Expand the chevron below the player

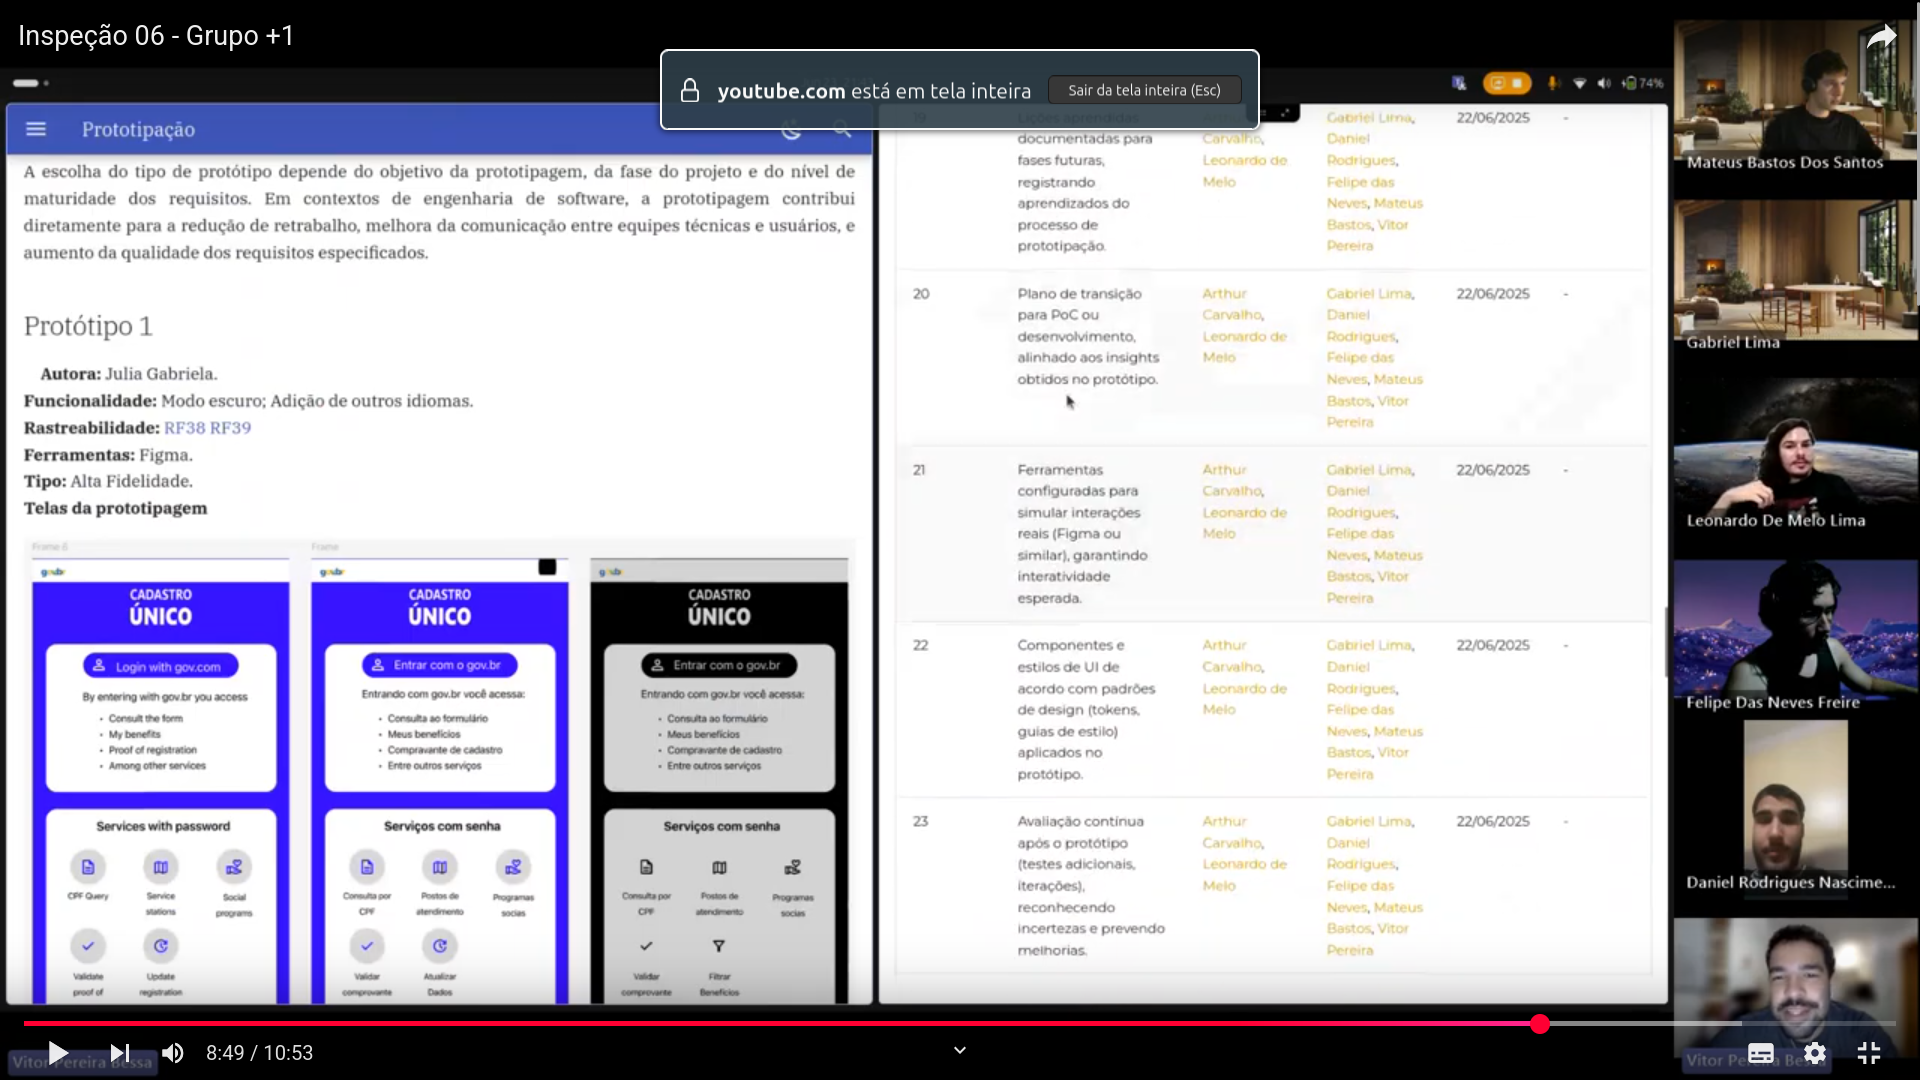960,1050
